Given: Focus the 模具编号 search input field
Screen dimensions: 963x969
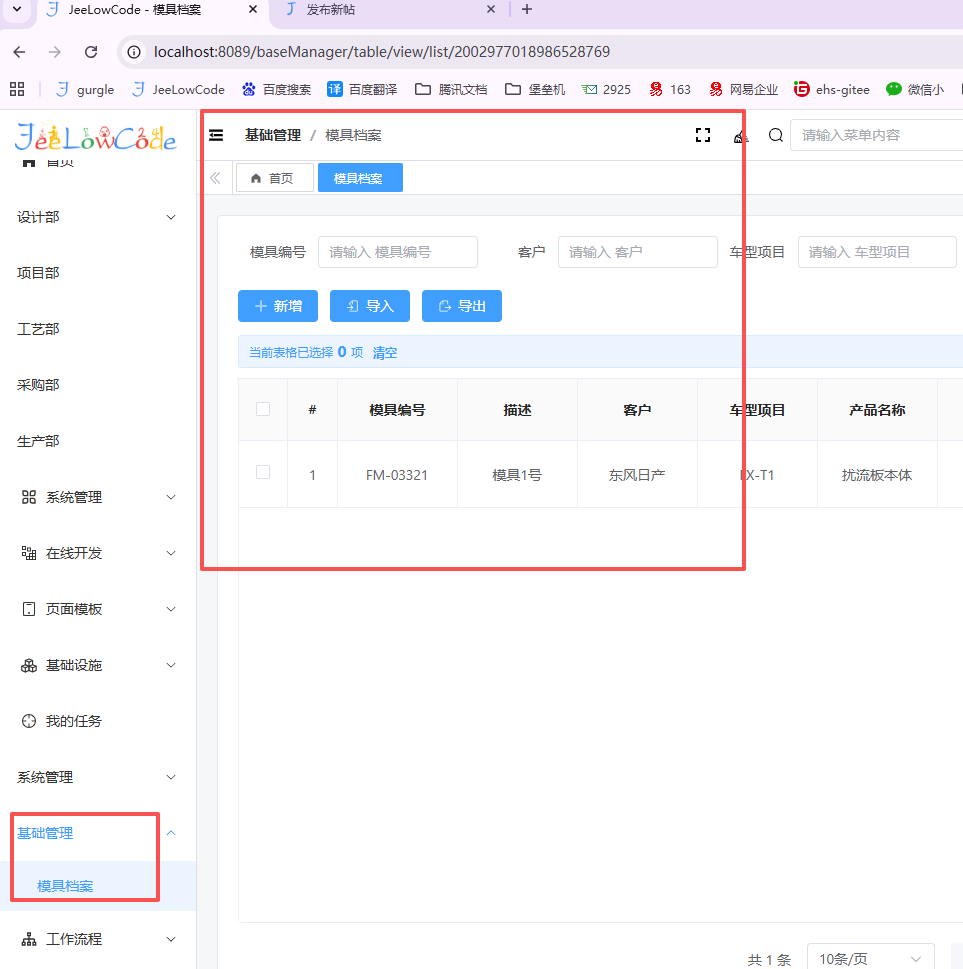Looking at the screenshot, I should [x=397, y=252].
